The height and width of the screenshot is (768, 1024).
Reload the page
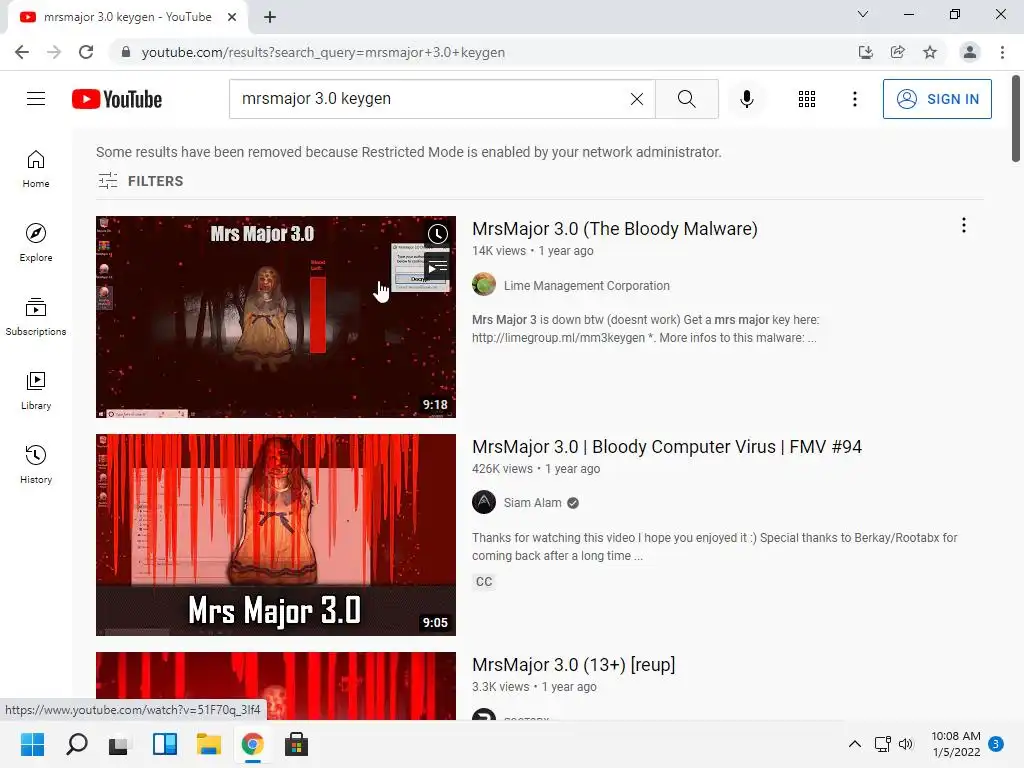(86, 52)
